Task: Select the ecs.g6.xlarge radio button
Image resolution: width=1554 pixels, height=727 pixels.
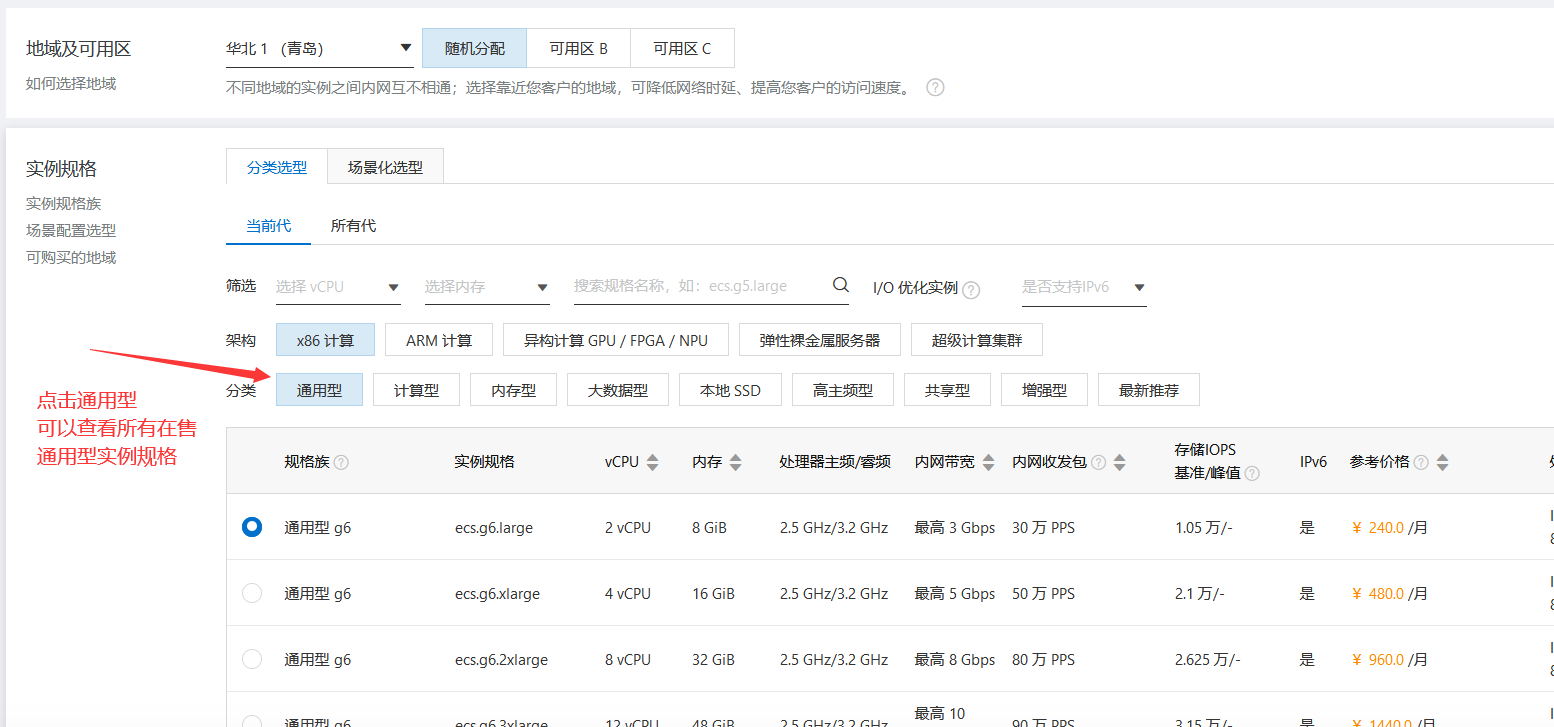Action: [252, 593]
